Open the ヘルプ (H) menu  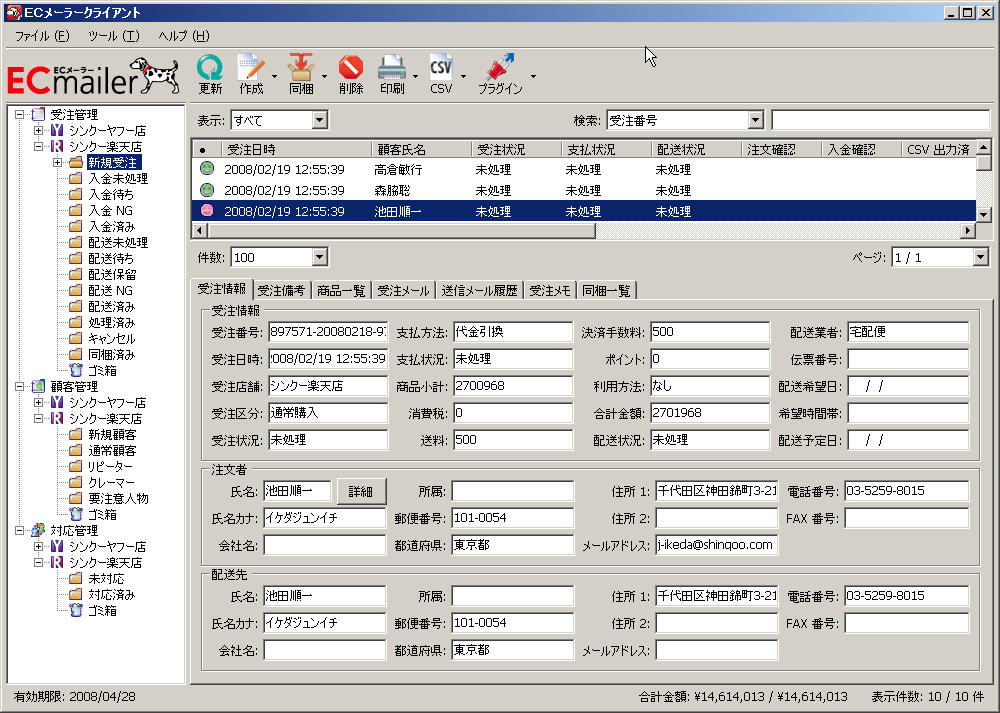click(x=184, y=36)
